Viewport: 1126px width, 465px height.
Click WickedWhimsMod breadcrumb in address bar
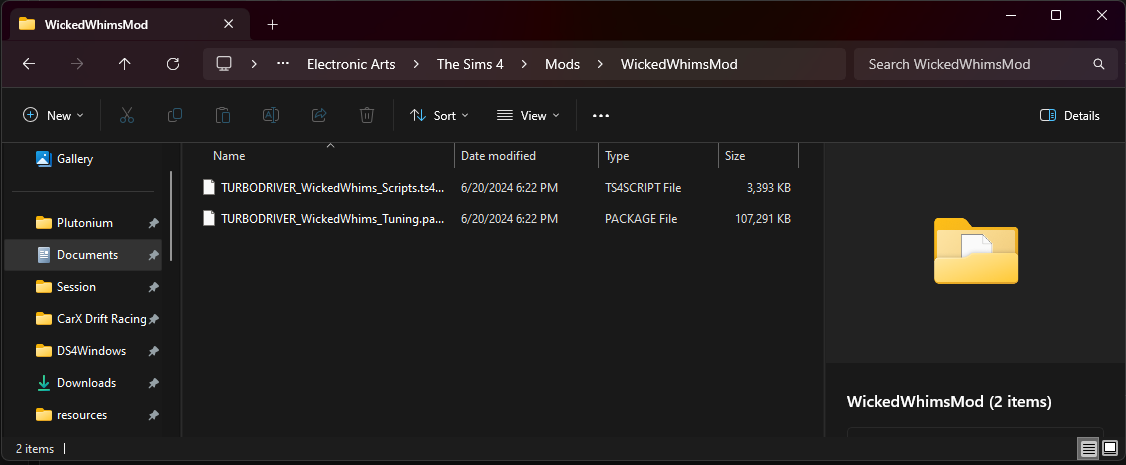pos(679,64)
